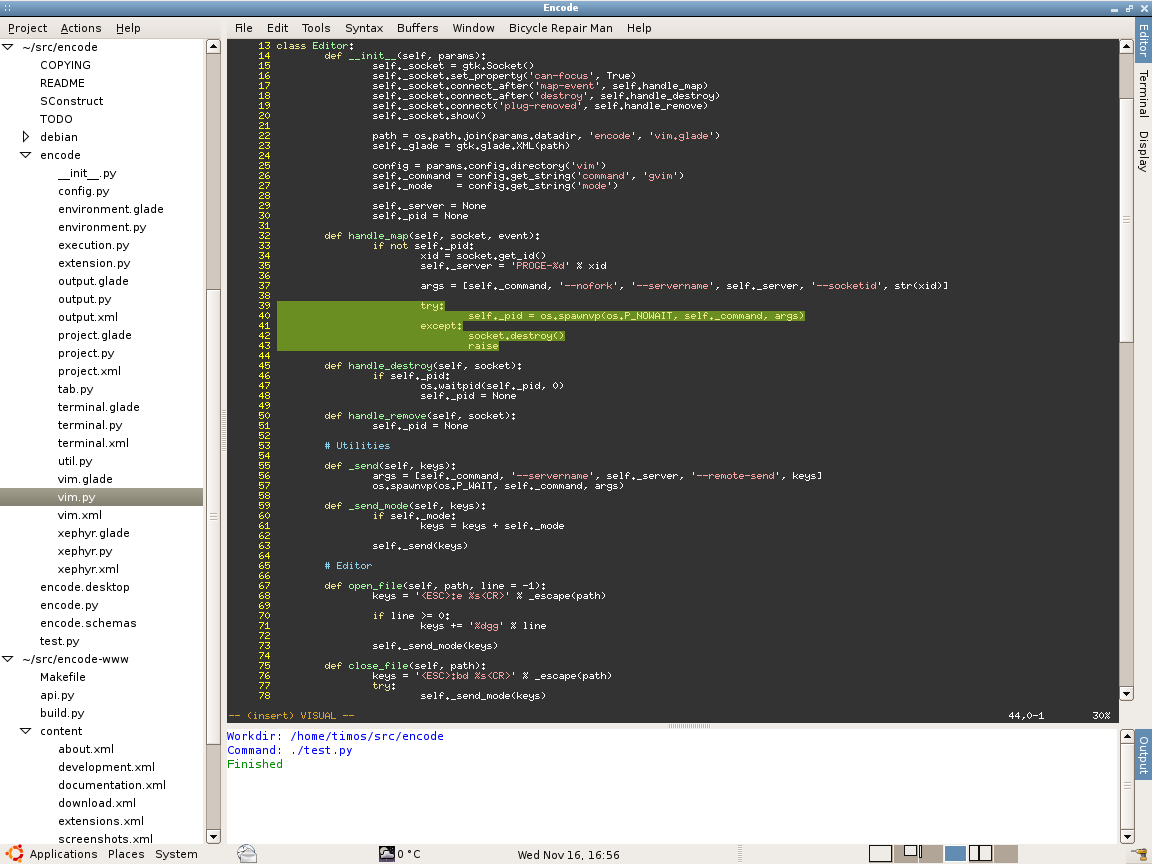Select encode.desktop in the tree
The width and height of the screenshot is (1152, 864).
pos(84,587)
